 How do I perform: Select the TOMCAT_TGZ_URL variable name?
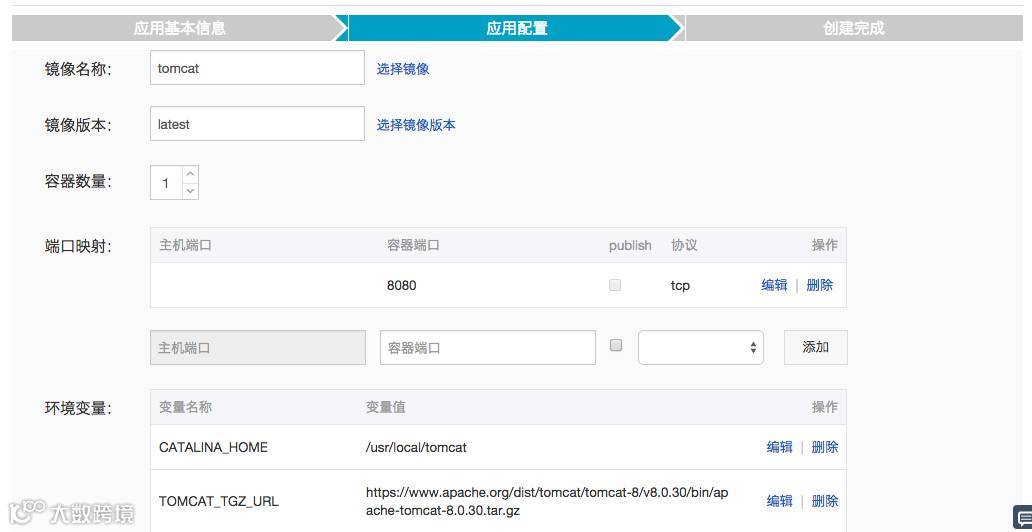pyautogui.click(x=219, y=501)
